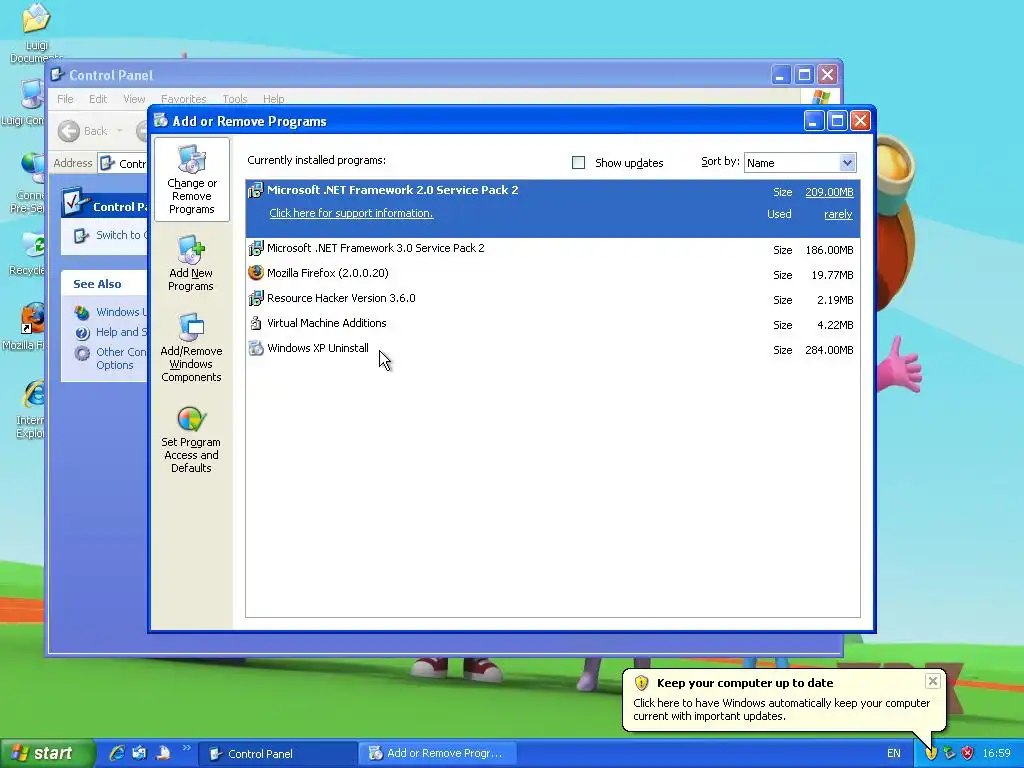Image resolution: width=1024 pixels, height=768 pixels.
Task: Switch to Control Panel taskbar button
Action: (278, 754)
